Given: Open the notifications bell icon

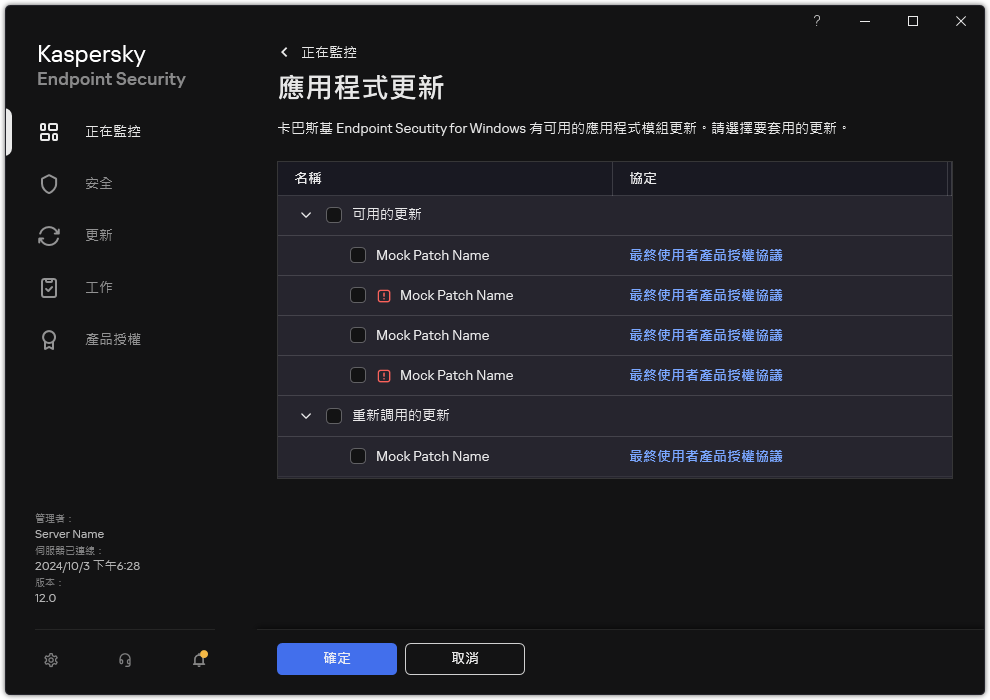Looking at the screenshot, I should (x=198, y=660).
